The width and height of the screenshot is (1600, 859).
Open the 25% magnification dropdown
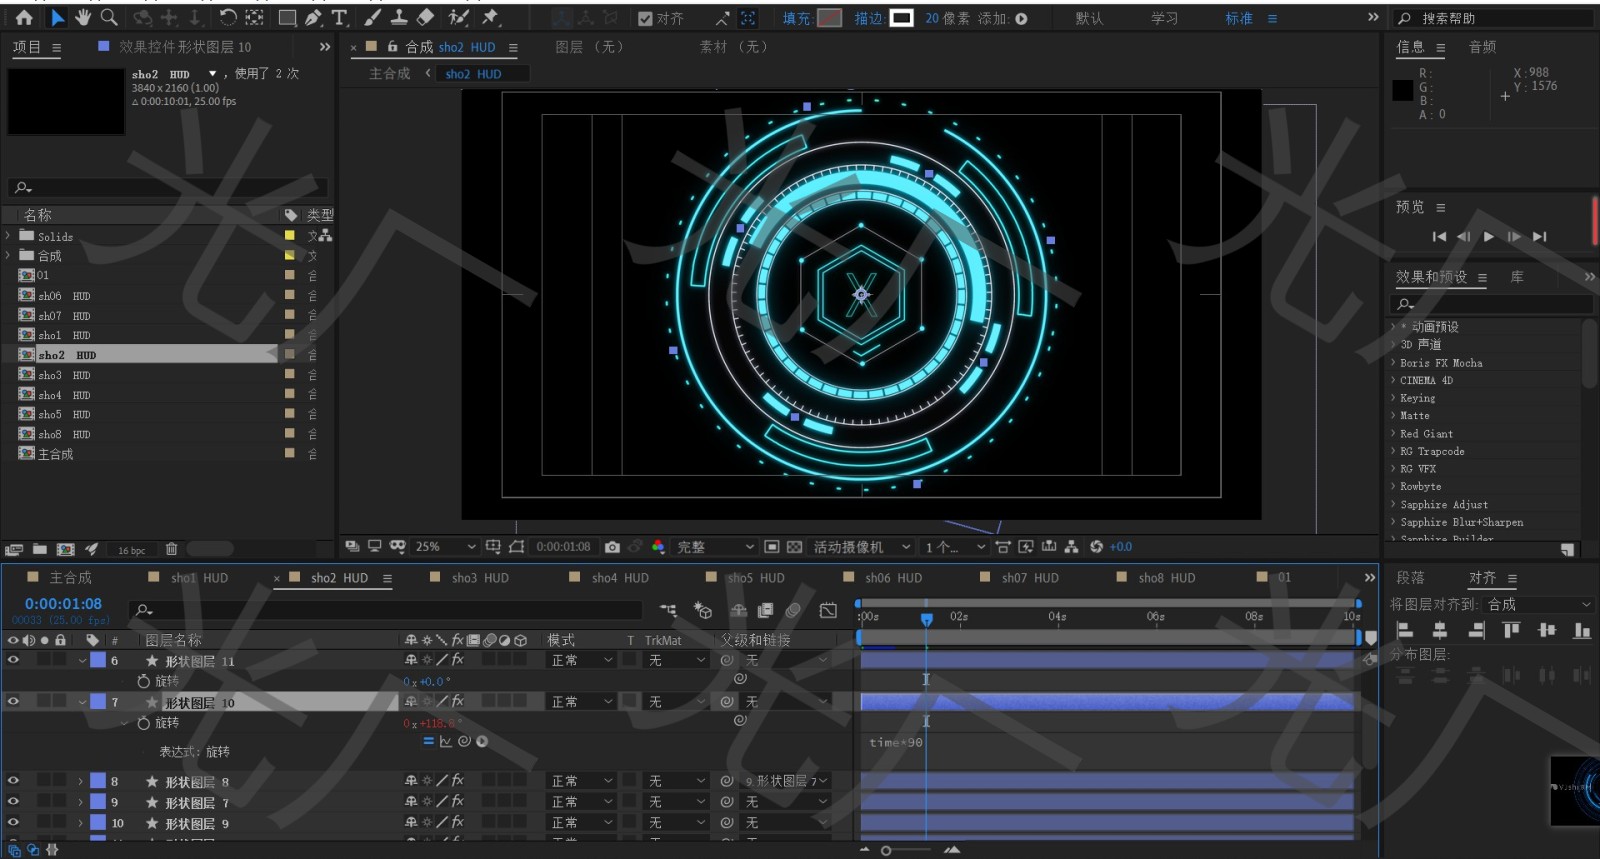click(x=446, y=547)
